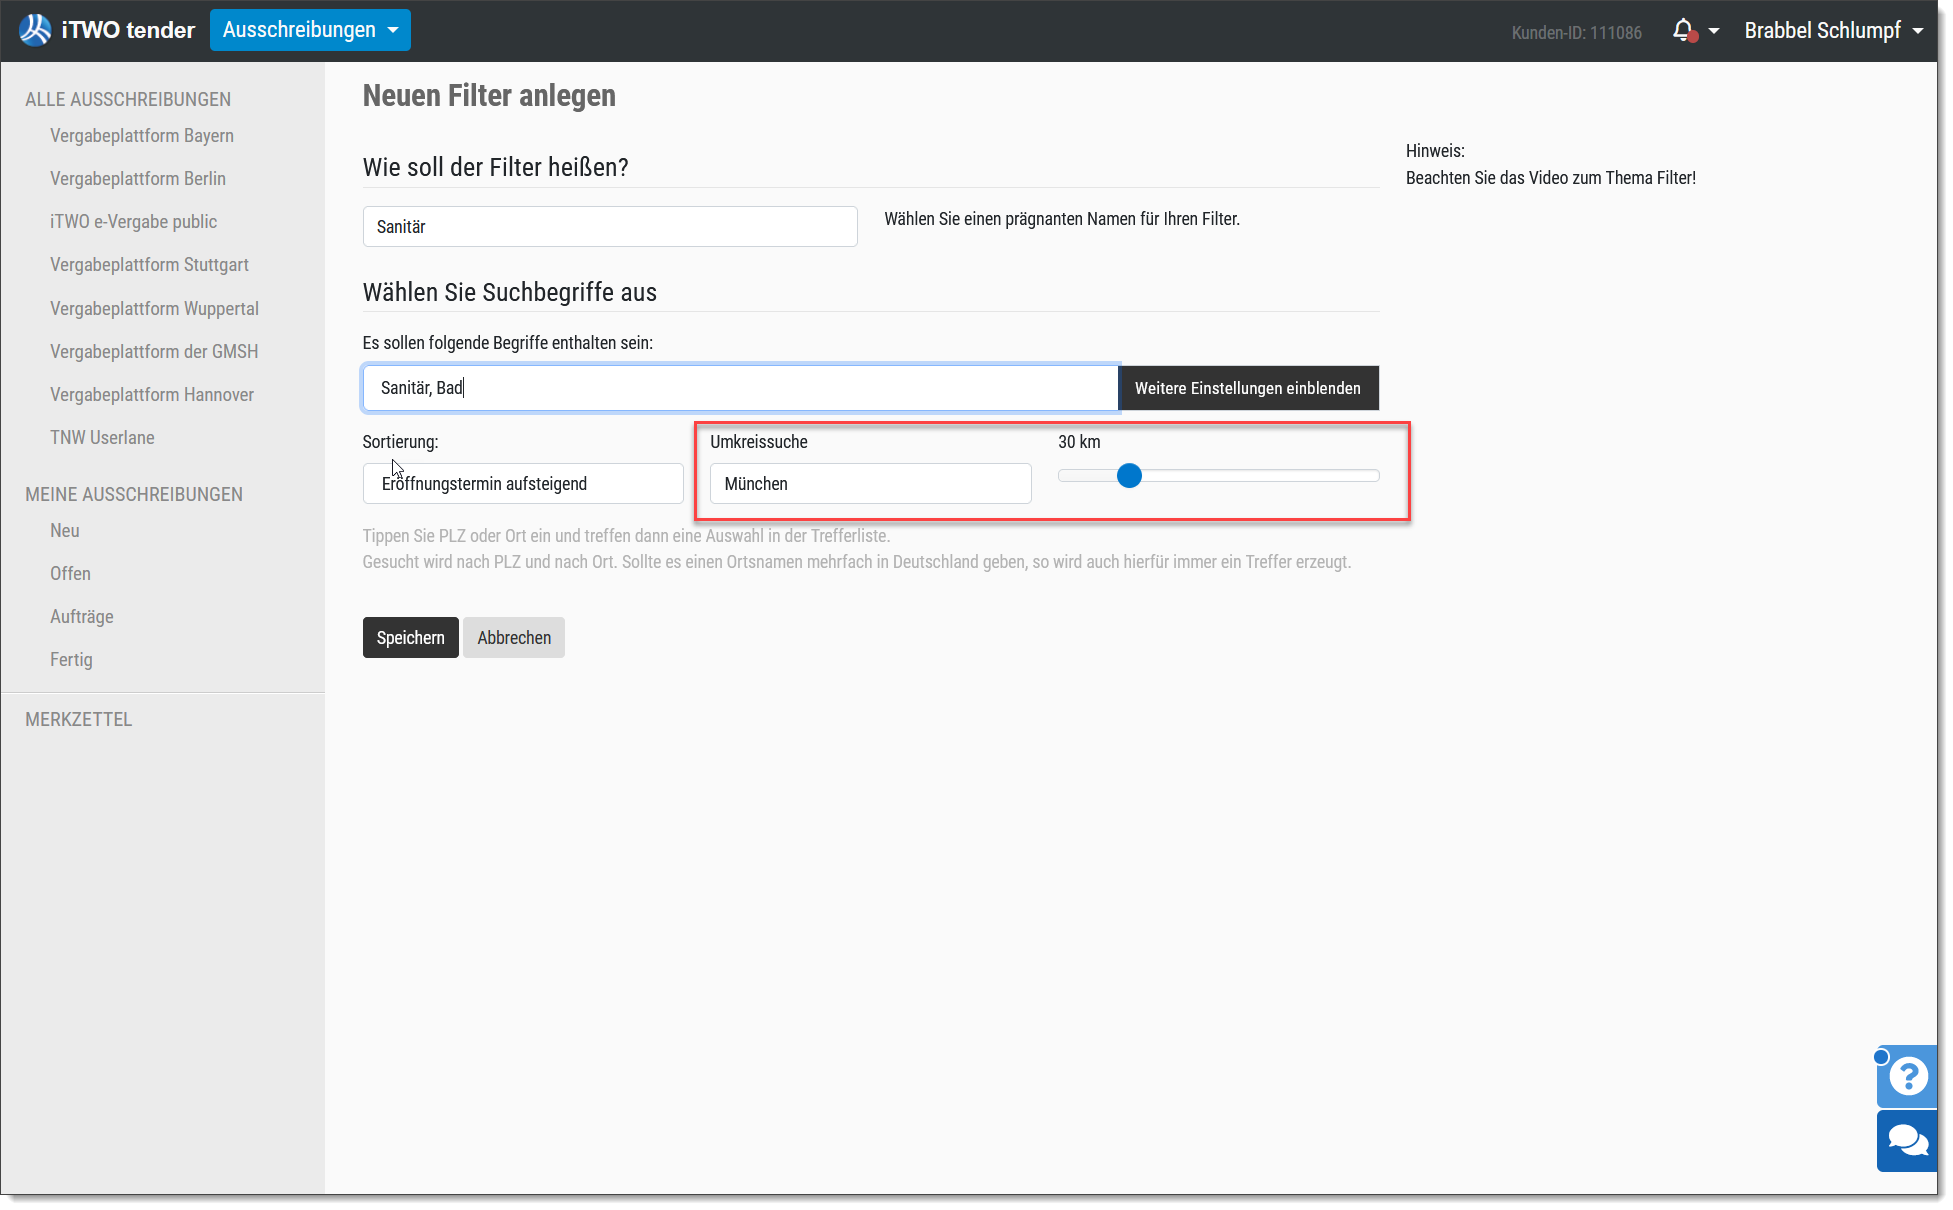Click the Meine Ausschreibungen heading

click(134, 495)
